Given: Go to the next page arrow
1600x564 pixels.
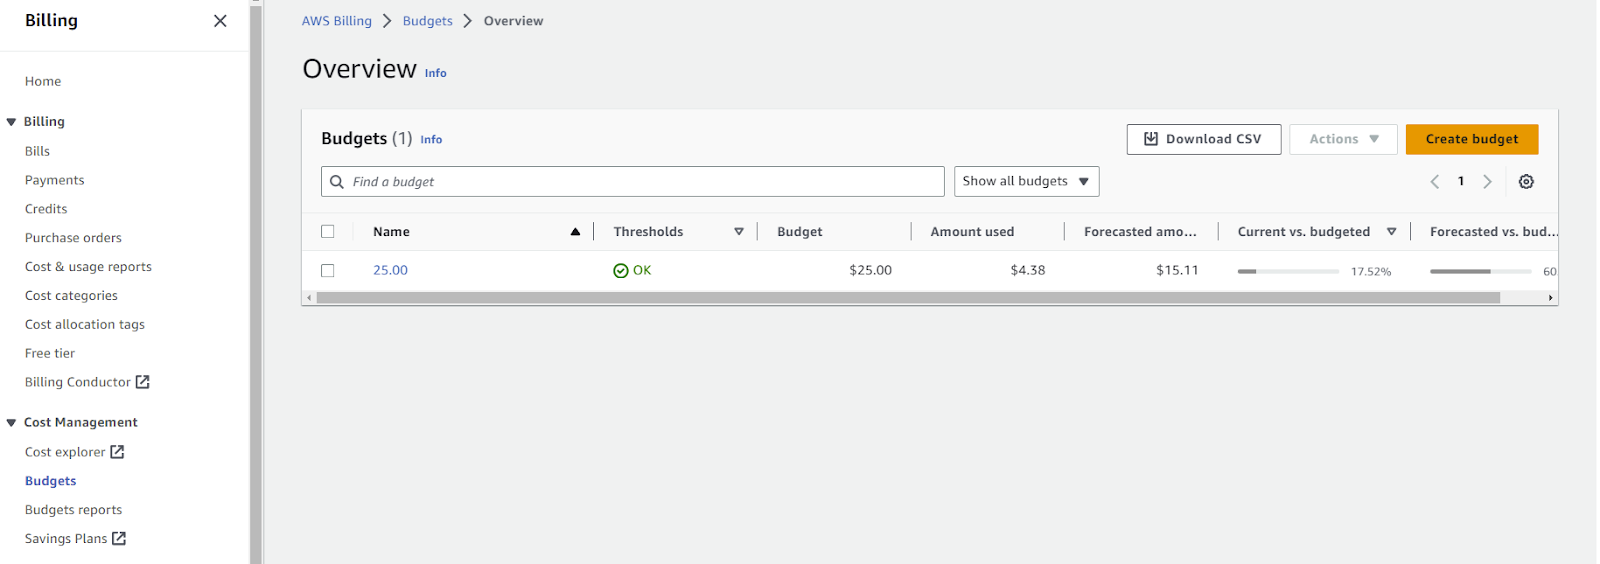Looking at the screenshot, I should click(1487, 182).
